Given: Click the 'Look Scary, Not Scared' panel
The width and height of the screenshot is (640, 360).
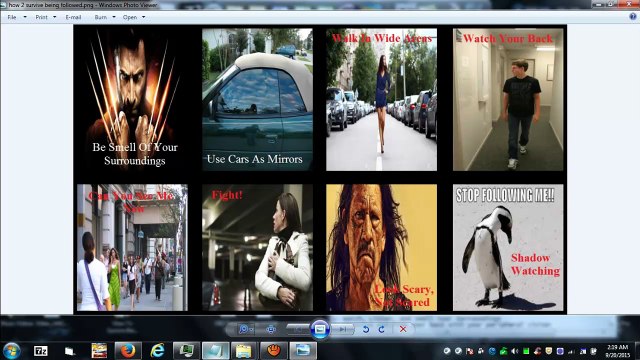Looking at the screenshot, I should point(381,247).
